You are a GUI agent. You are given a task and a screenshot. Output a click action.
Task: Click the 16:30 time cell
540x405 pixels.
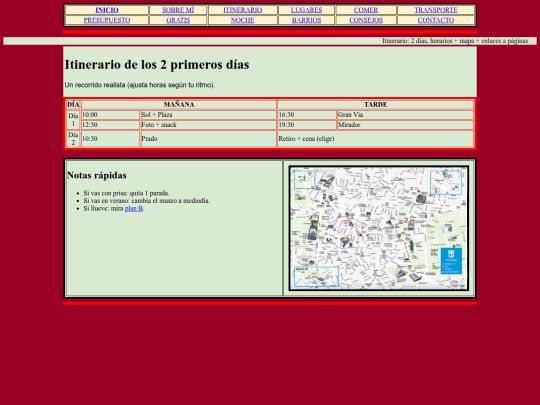[307, 115]
